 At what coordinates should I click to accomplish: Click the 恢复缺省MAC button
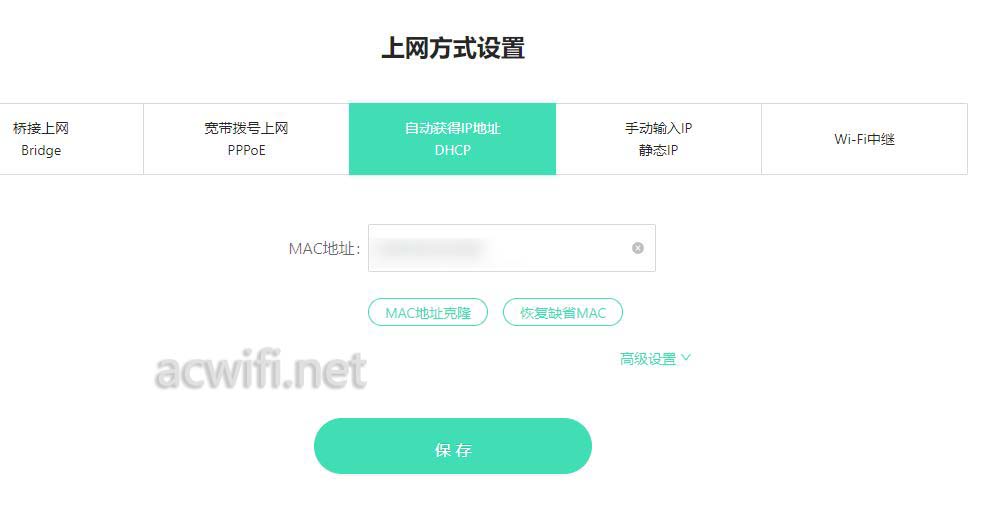(x=563, y=312)
